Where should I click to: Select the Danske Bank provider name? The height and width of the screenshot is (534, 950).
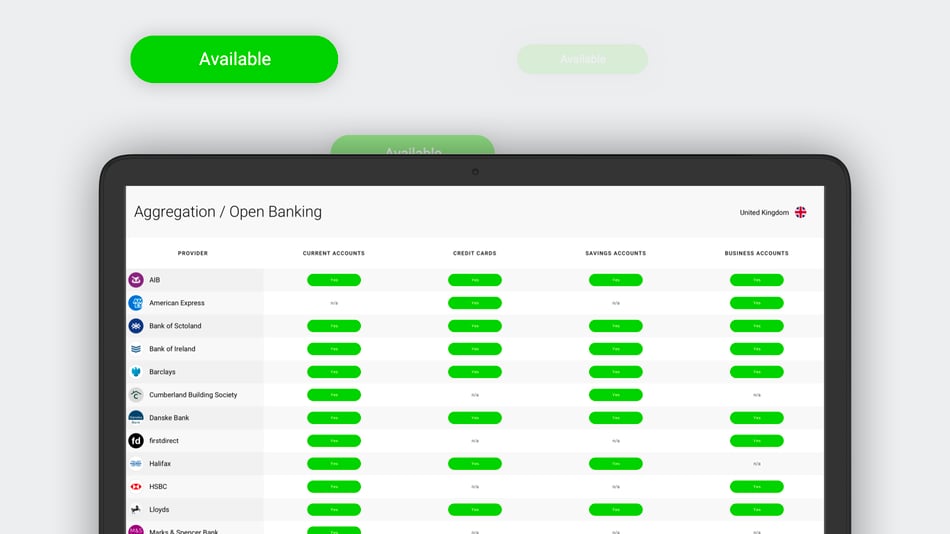tap(169, 418)
